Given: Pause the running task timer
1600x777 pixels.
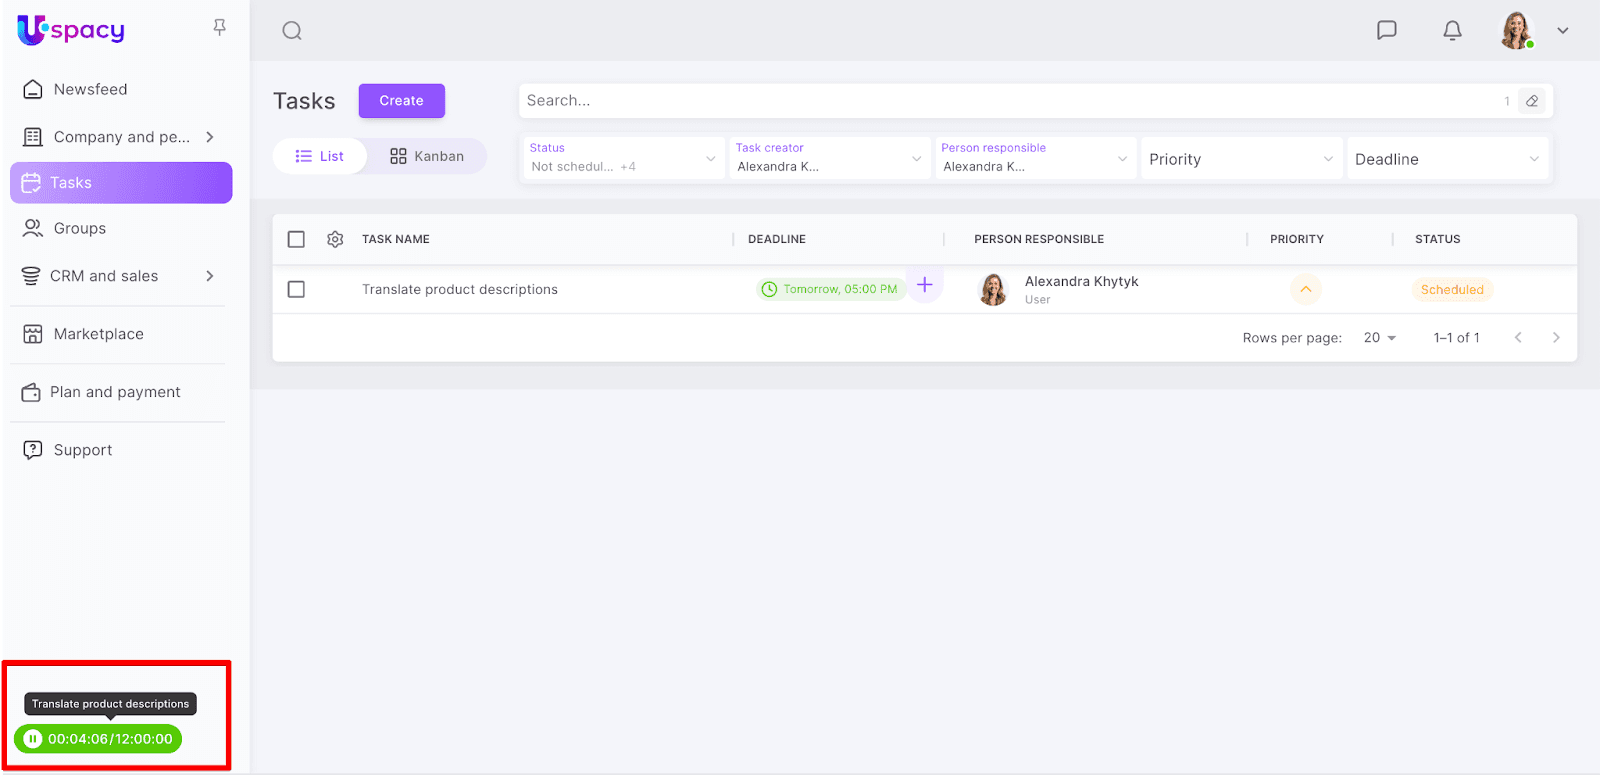Looking at the screenshot, I should pos(33,739).
